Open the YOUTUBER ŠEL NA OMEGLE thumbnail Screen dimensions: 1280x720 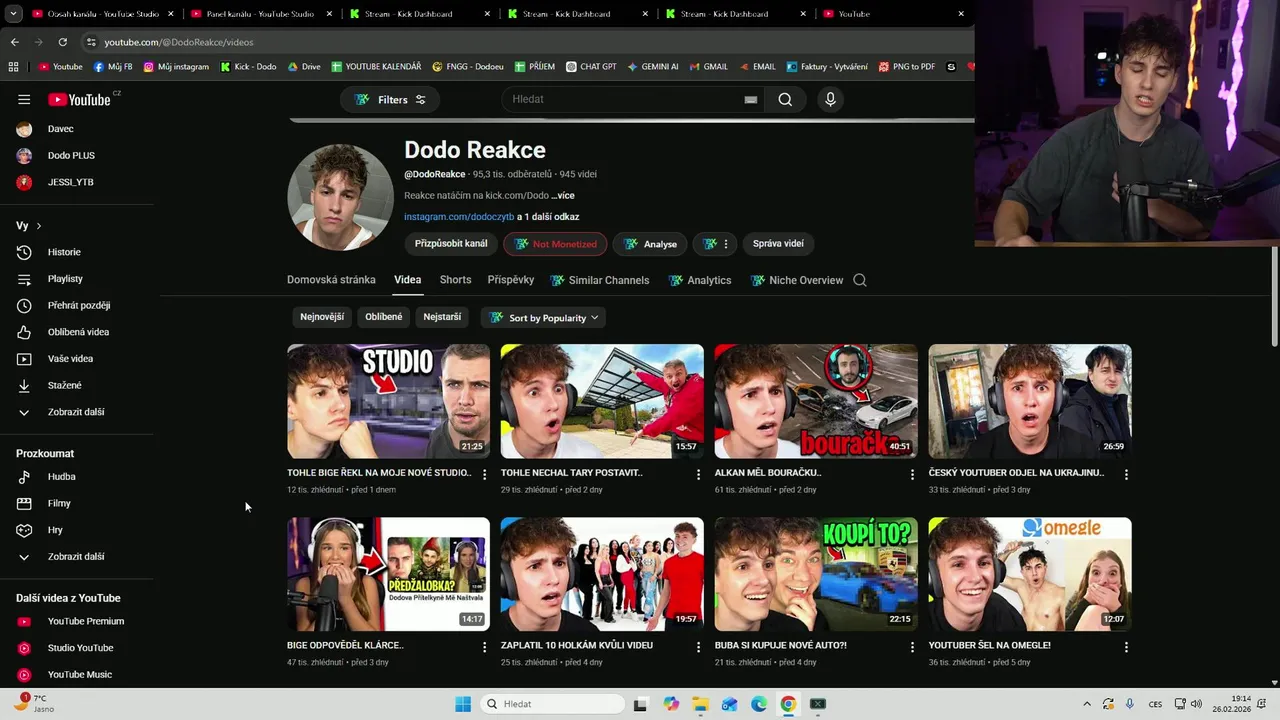(x=1030, y=574)
